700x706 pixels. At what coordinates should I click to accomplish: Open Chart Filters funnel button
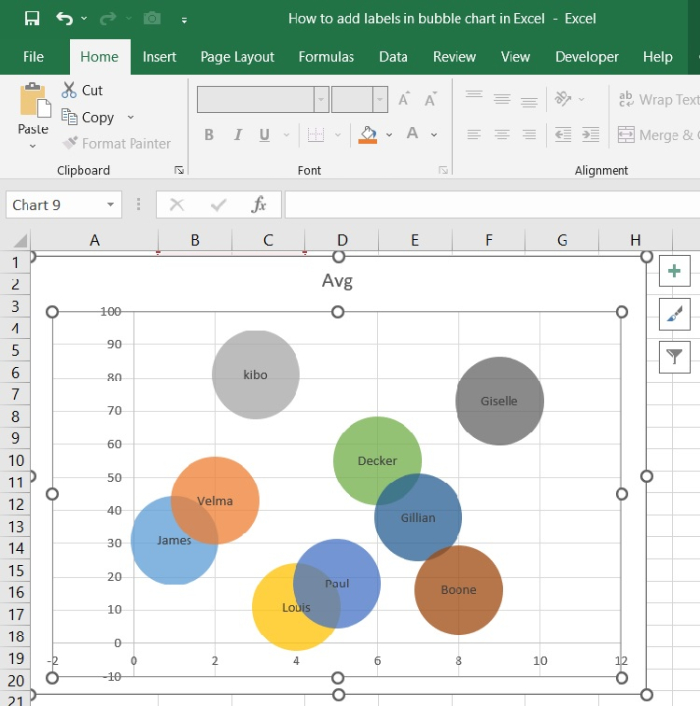[674, 357]
